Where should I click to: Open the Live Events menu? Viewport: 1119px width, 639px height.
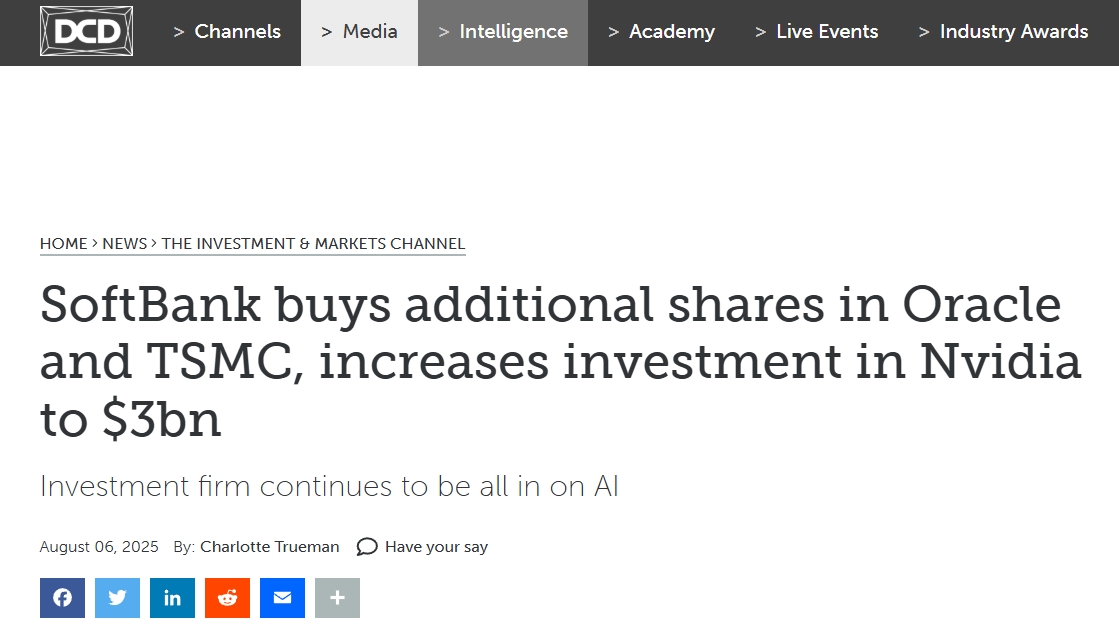click(x=816, y=32)
